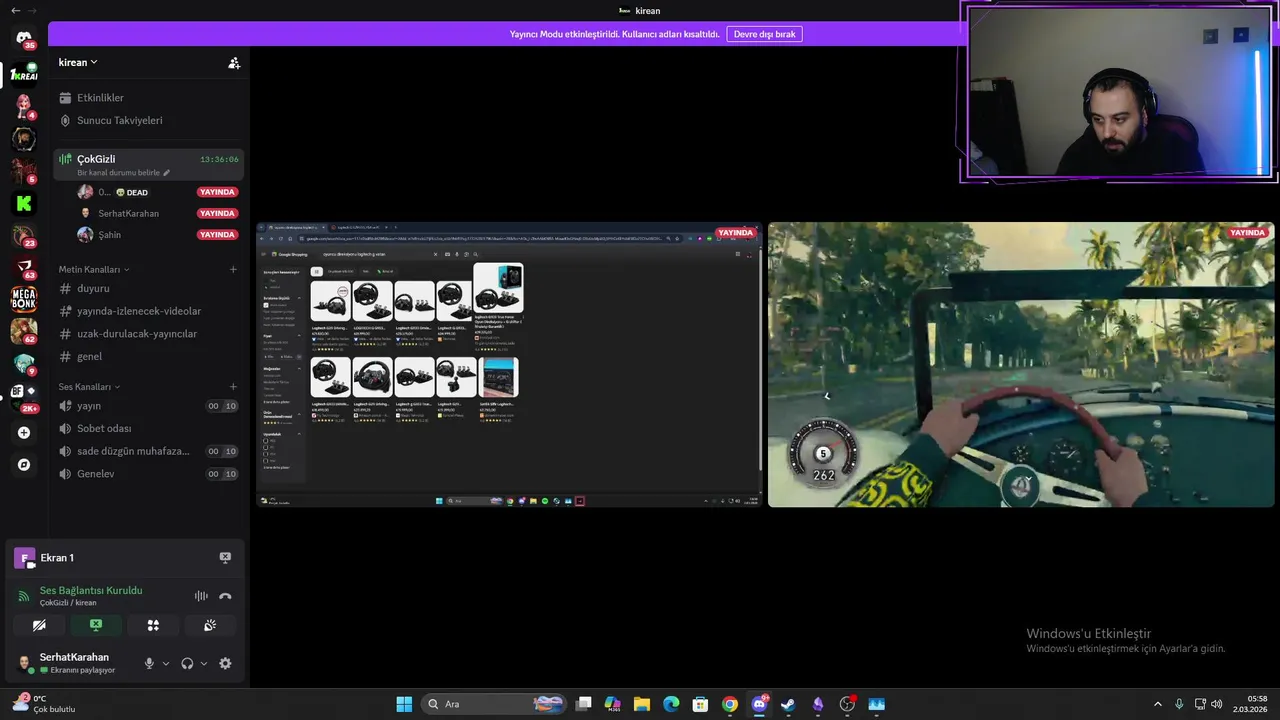Open the soundboard button

click(x=210, y=625)
